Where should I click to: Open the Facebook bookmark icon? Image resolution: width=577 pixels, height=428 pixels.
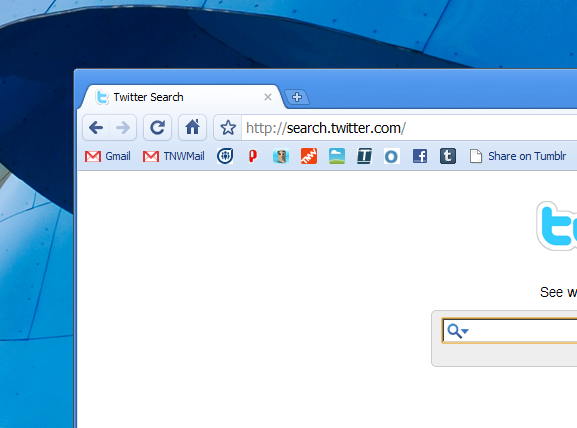(x=420, y=156)
